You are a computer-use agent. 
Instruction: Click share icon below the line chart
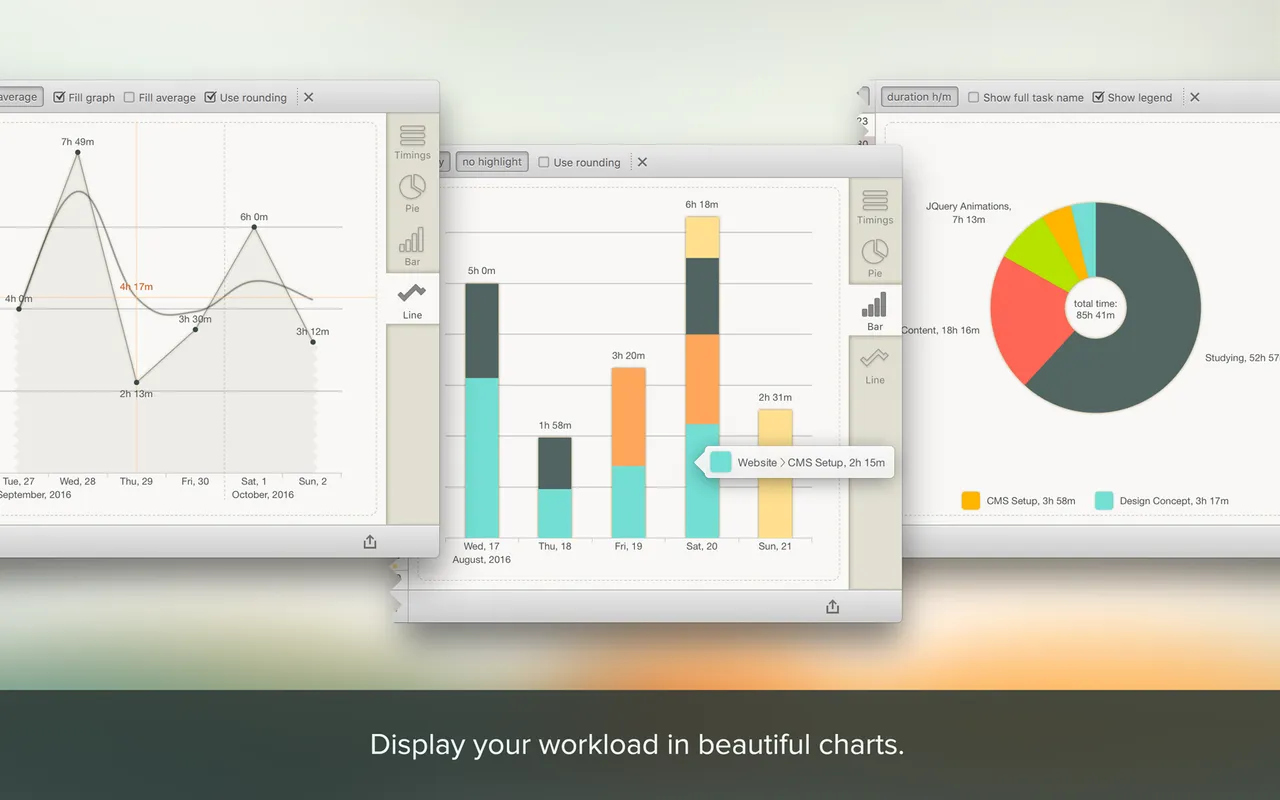click(370, 542)
